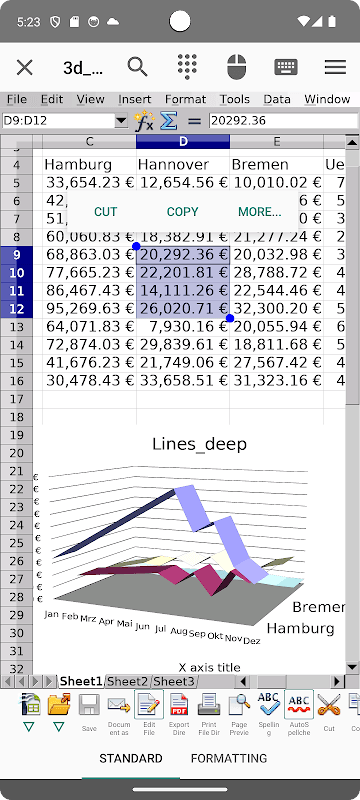The image size is (360, 800).
Task: Open the Name Box dropdown arrow
Action: click(x=121, y=121)
